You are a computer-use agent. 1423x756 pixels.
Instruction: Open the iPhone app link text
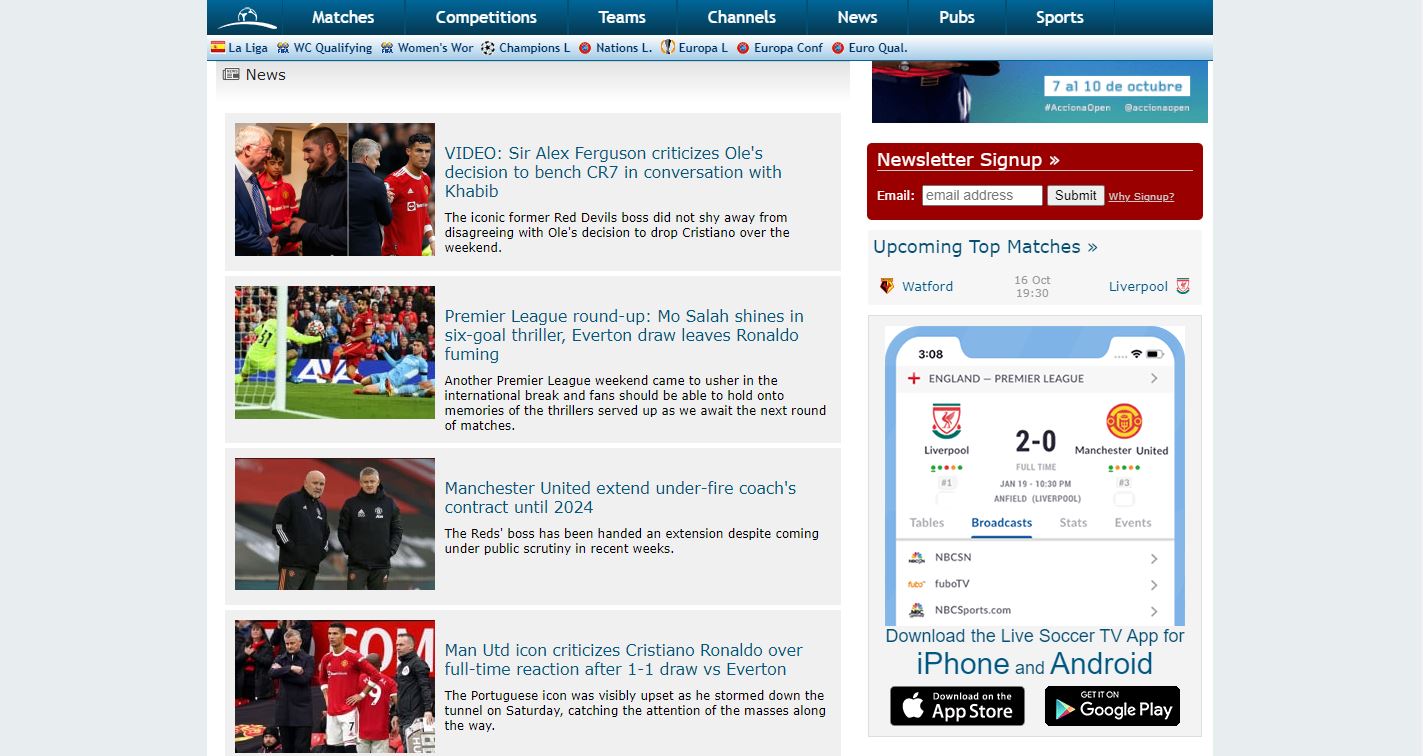pyautogui.click(x=963, y=664)
